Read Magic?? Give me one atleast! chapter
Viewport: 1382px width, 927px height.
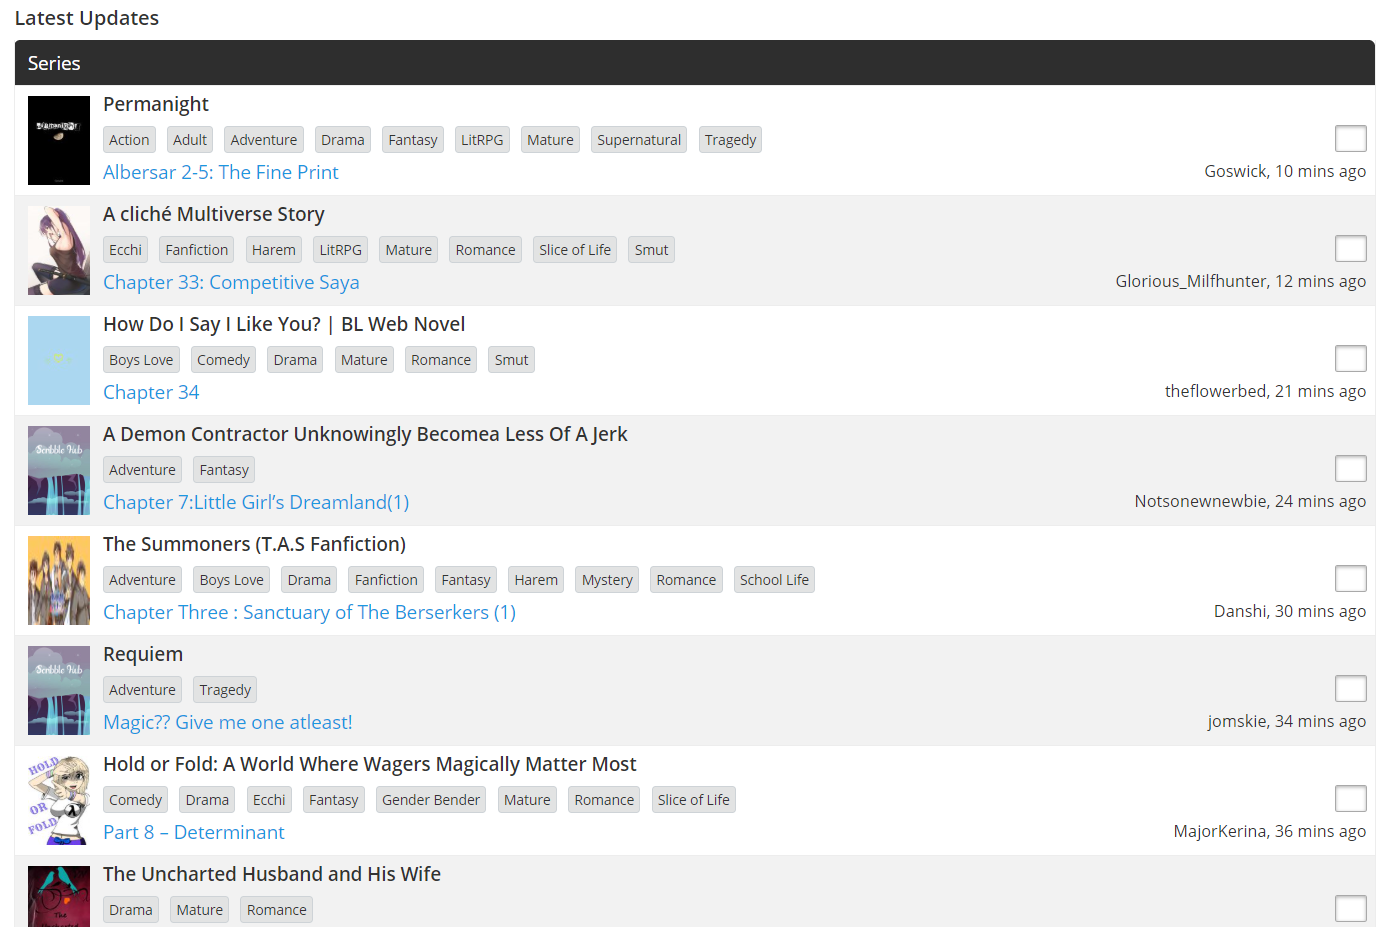pos(227,722)
